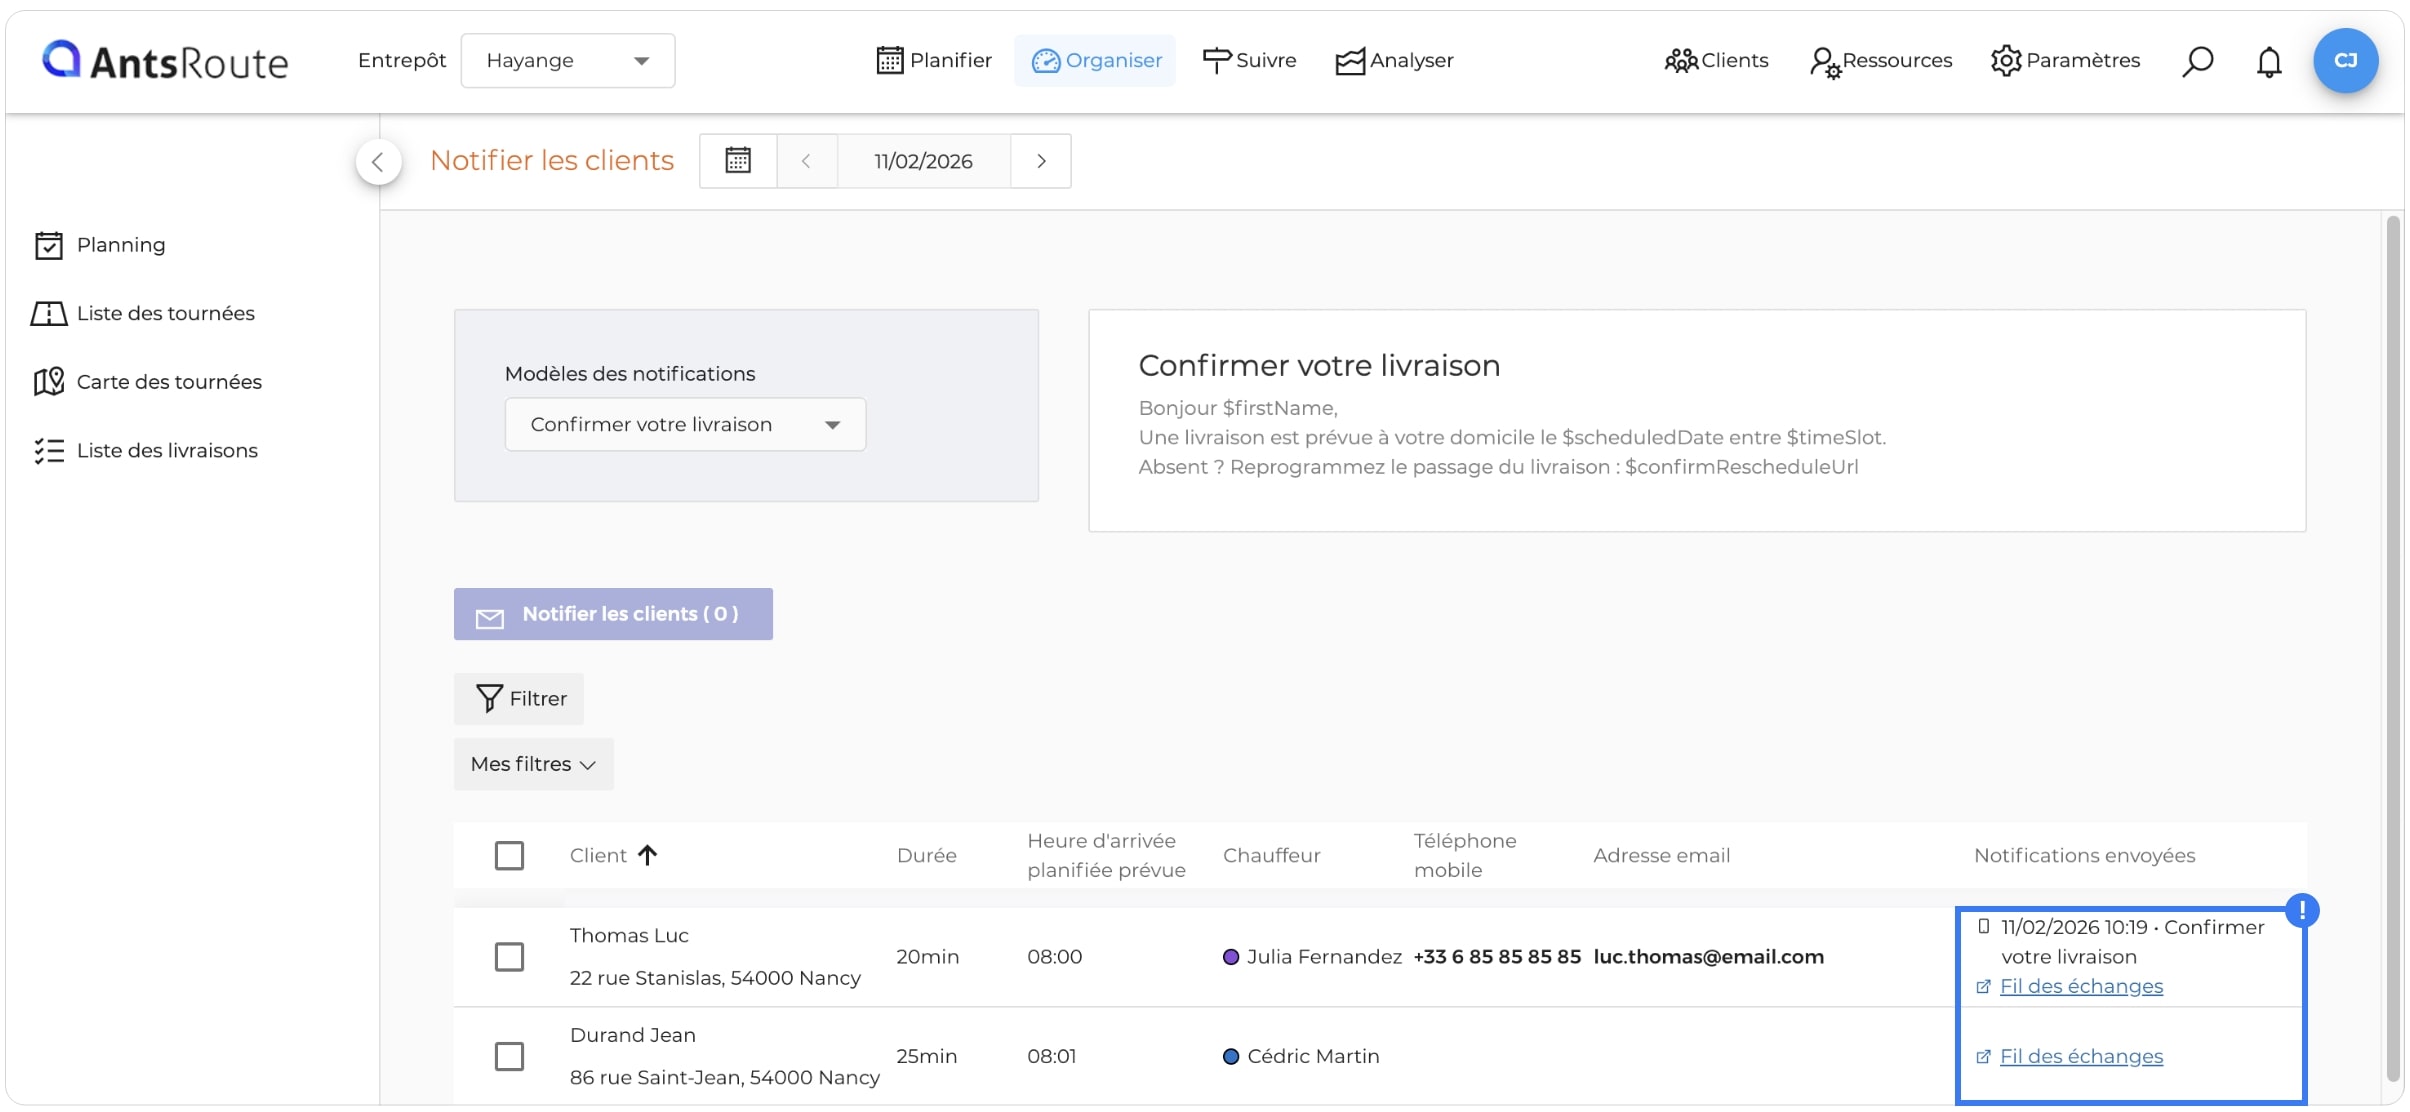Click the blue exclamation info badge
Viewport: 2410px width, 1112px height.
tap(2302, 910)
